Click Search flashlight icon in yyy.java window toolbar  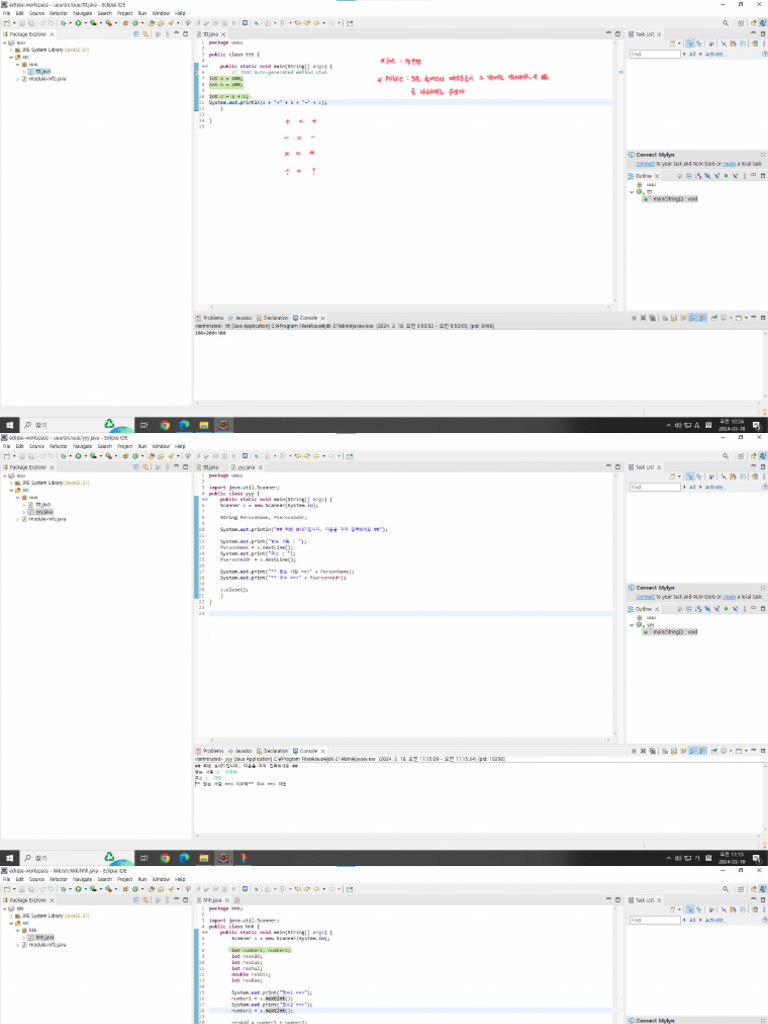(170, 456)
